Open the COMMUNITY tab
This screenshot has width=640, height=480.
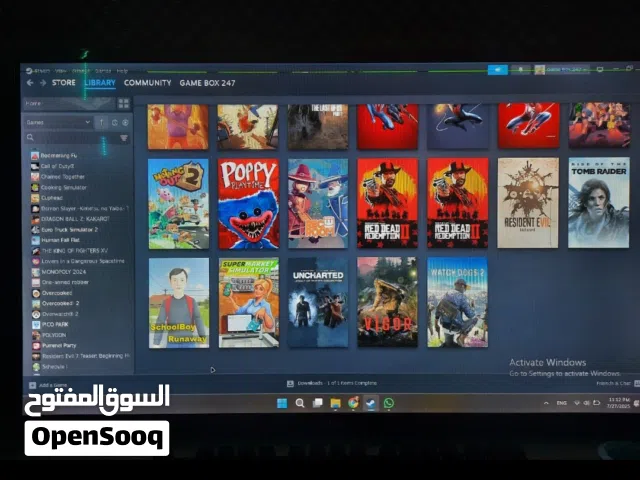coord(147,82)
